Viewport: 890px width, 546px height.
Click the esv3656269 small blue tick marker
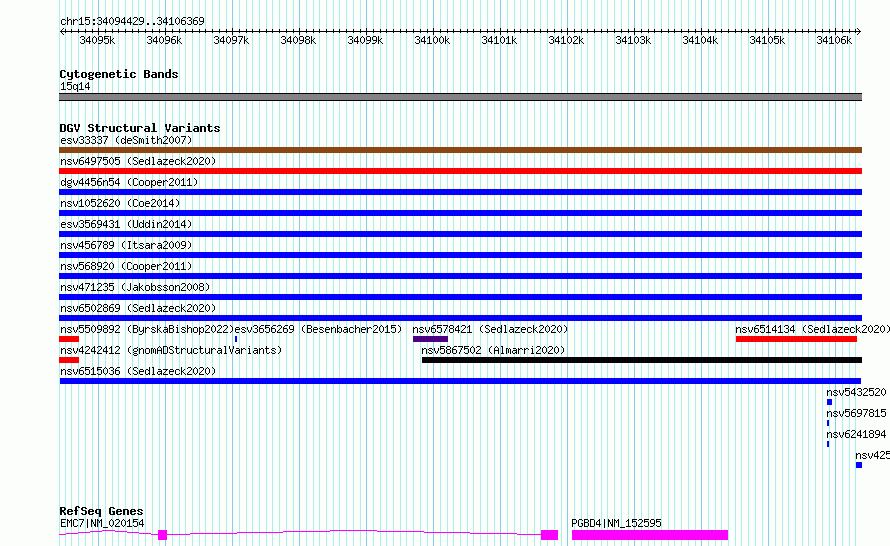(x=236, y=339)
